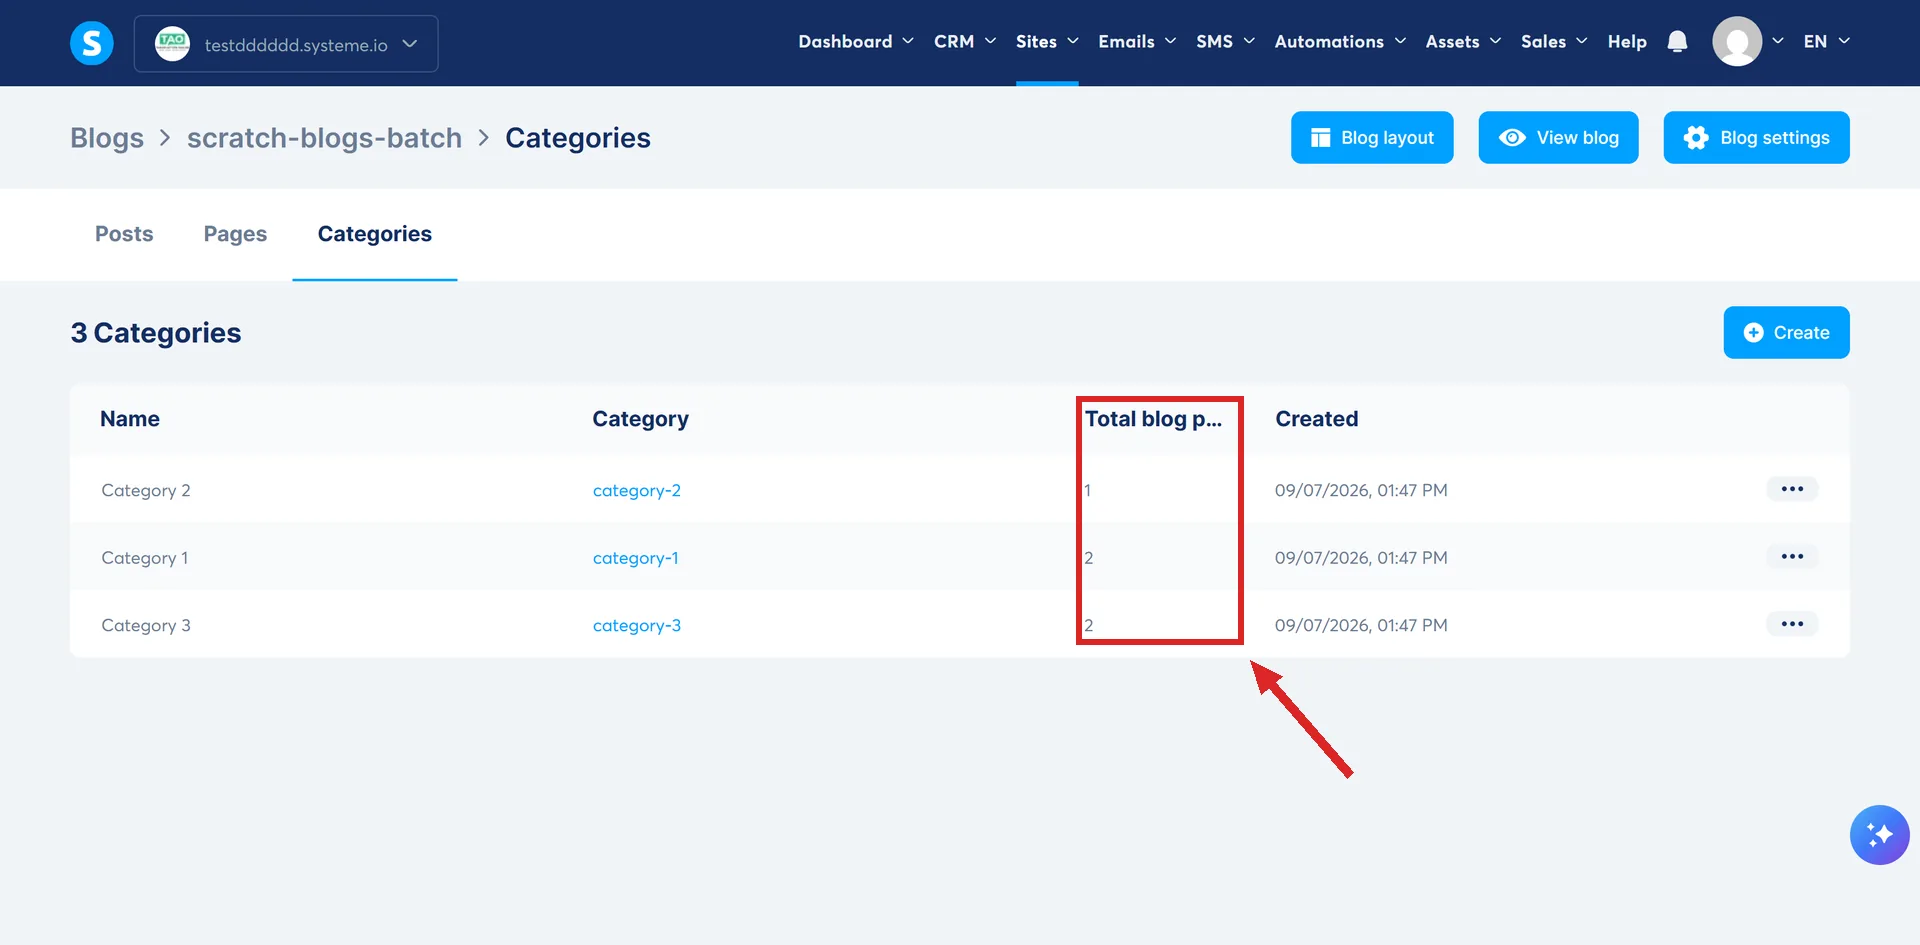
Task: Click the Created column header
Action: [x=1316, y=419]
